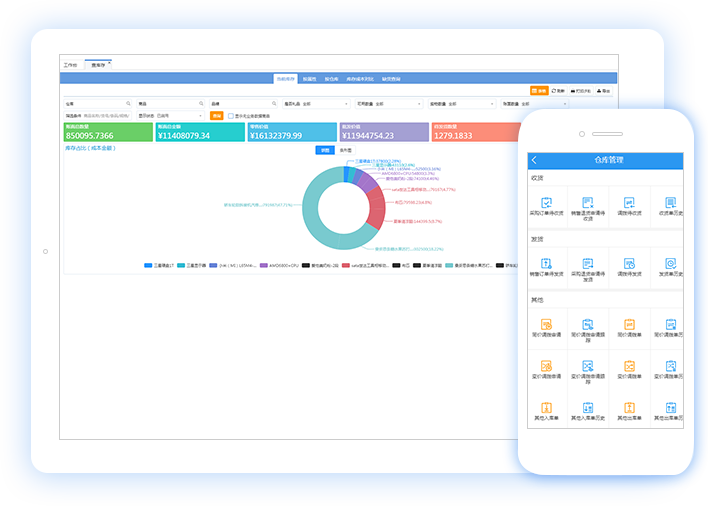Switch chart to 条形图 view

(345, 150)
